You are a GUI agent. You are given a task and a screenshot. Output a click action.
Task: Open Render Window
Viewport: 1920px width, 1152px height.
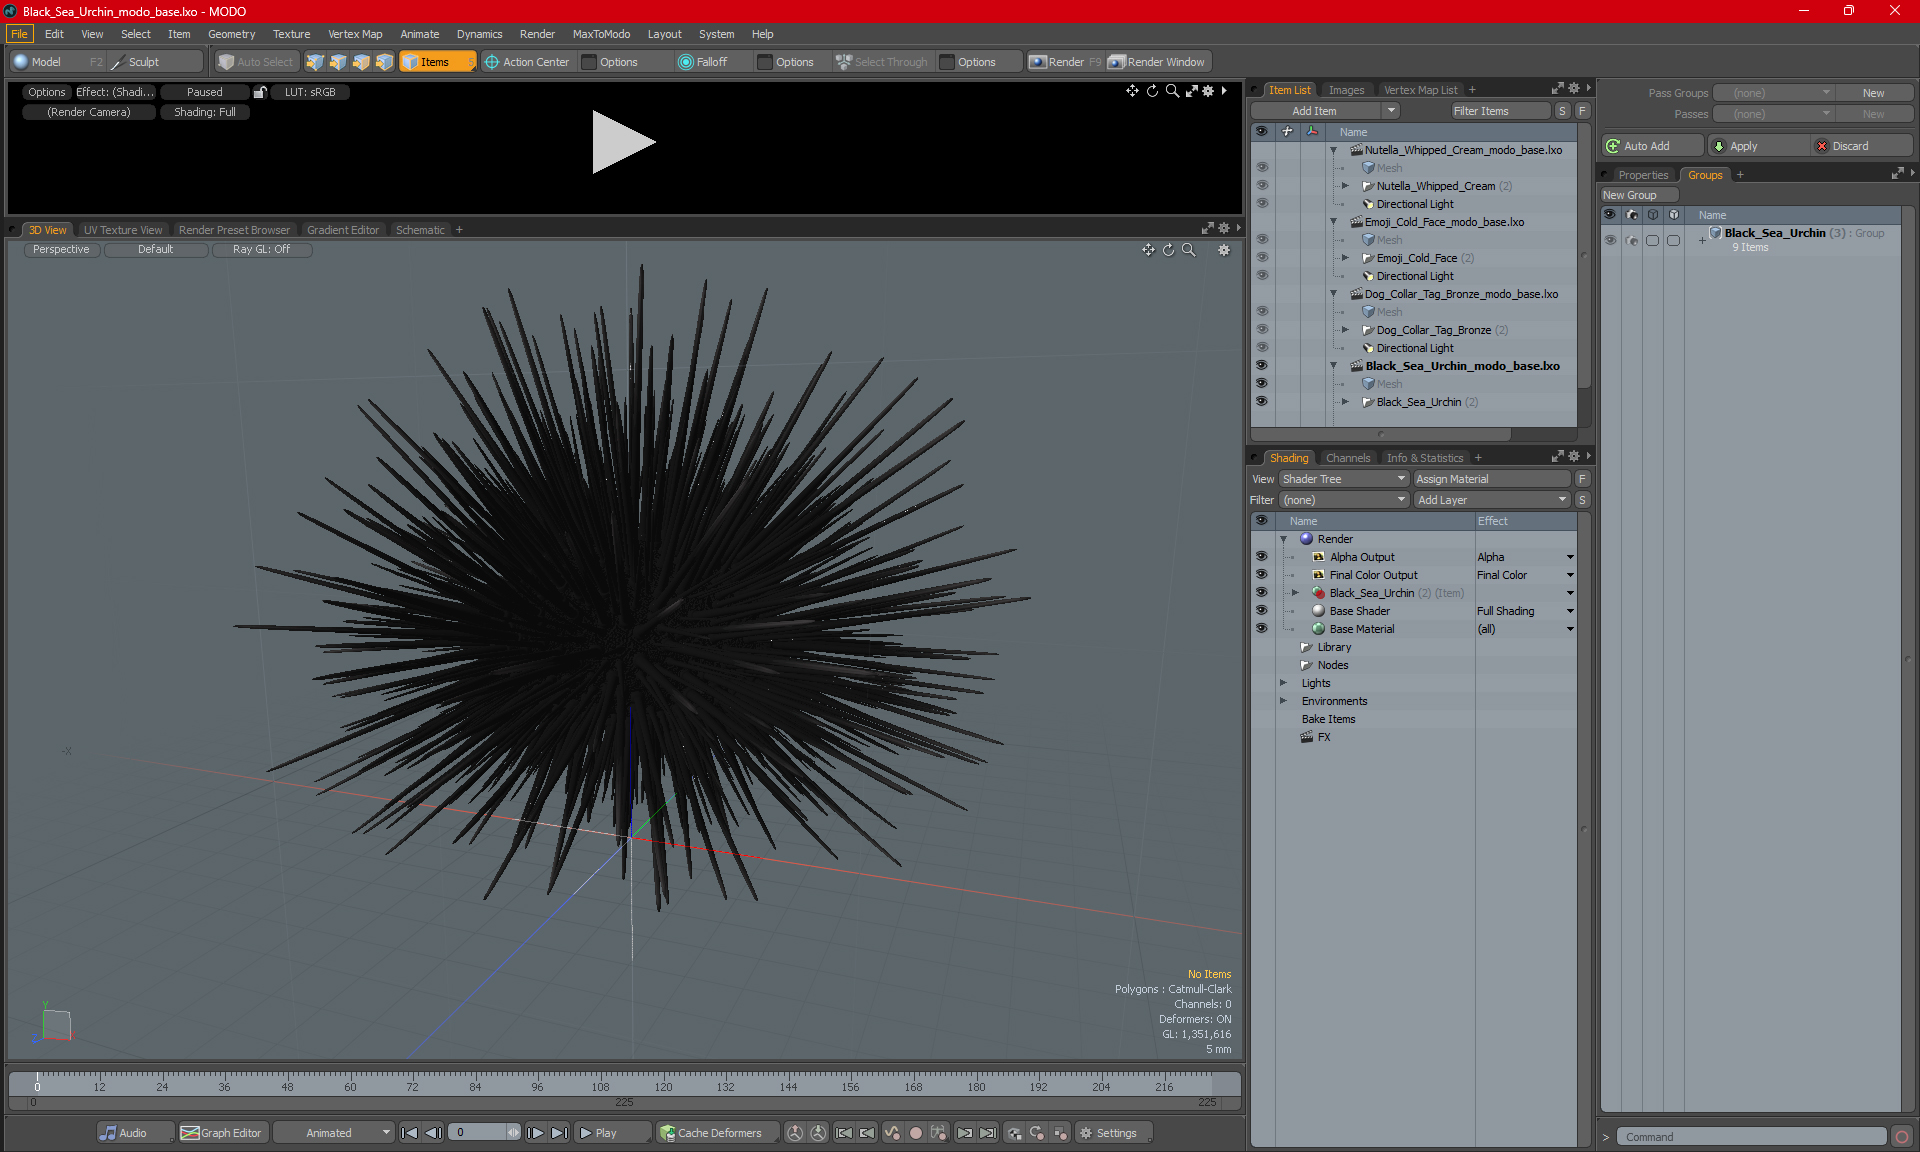(x=1157, y=62)
